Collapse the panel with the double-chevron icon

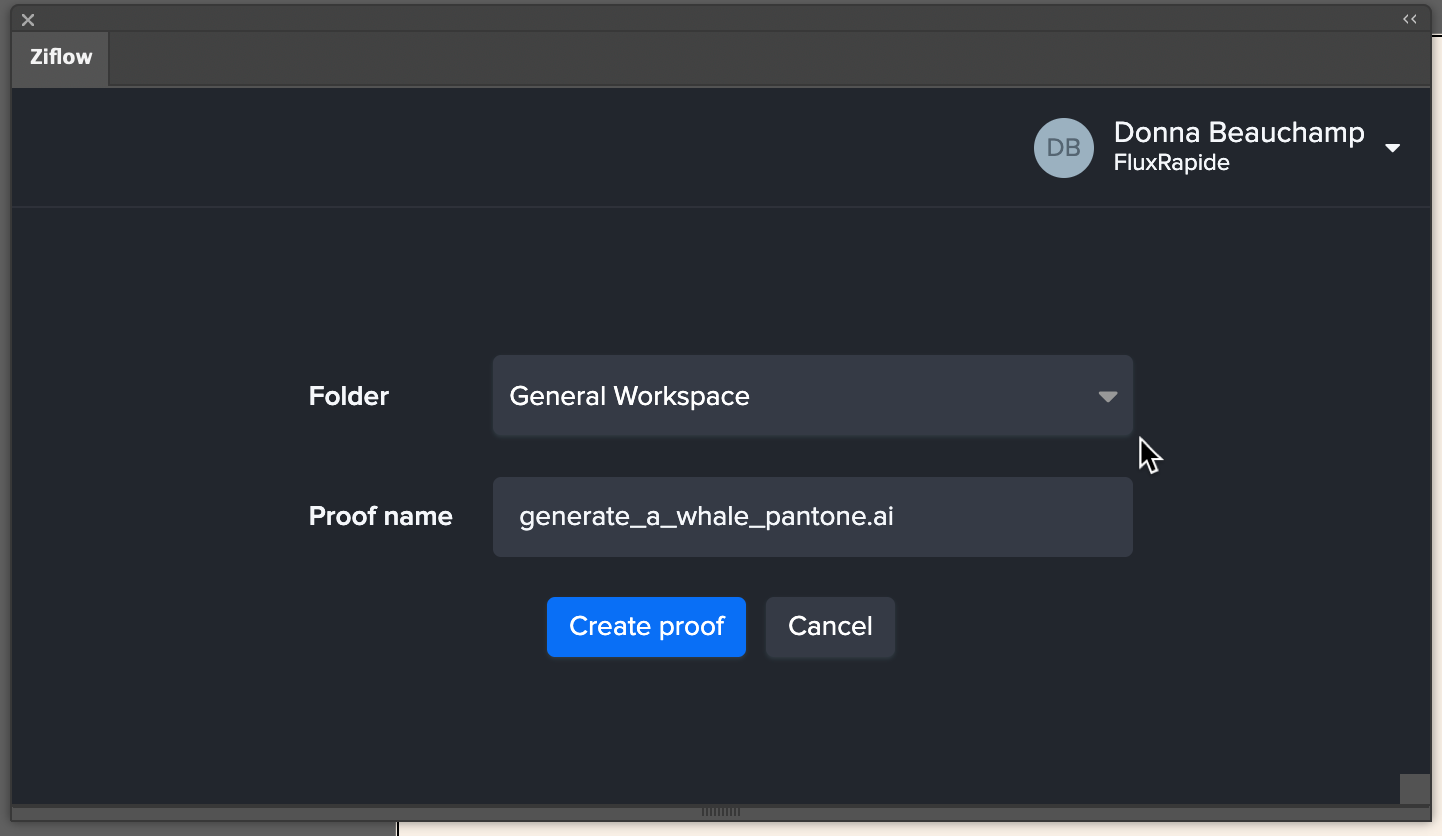point(1410,18)
